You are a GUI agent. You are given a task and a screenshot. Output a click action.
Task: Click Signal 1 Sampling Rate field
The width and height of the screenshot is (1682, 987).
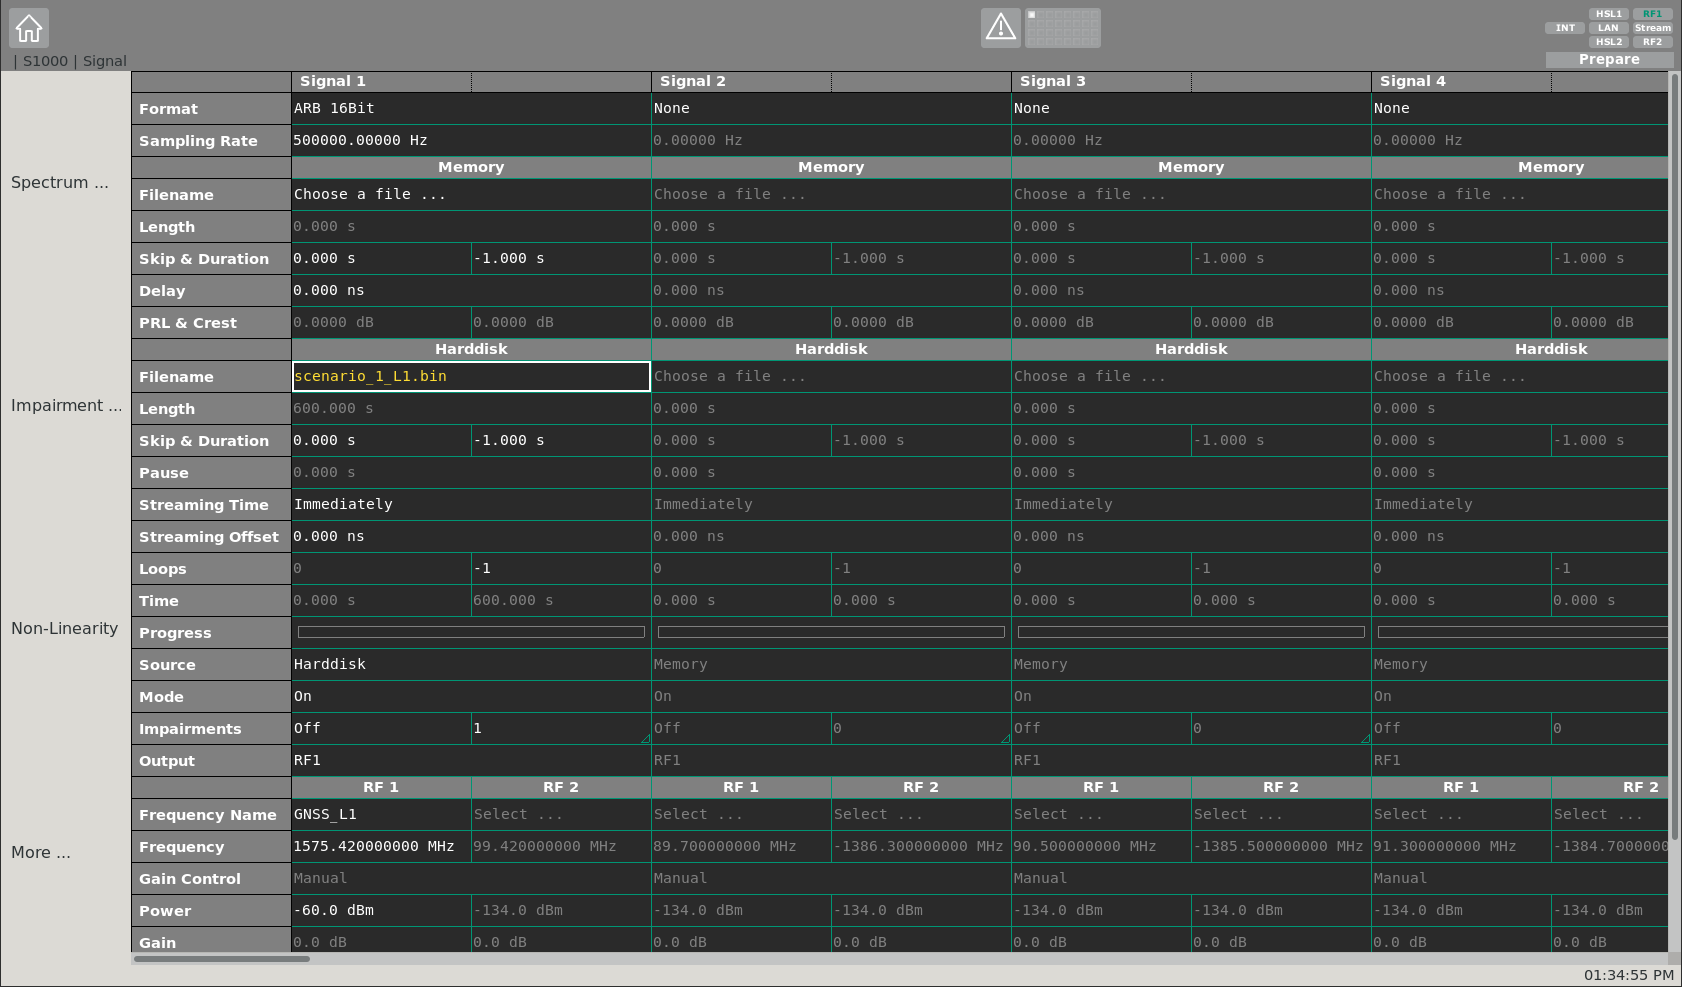470,141
